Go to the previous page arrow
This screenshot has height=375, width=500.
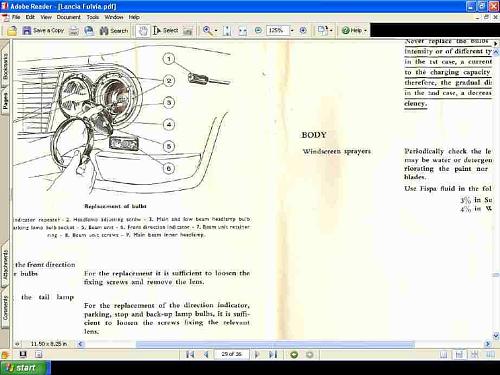pyautogui.click(x=206, y=354)
